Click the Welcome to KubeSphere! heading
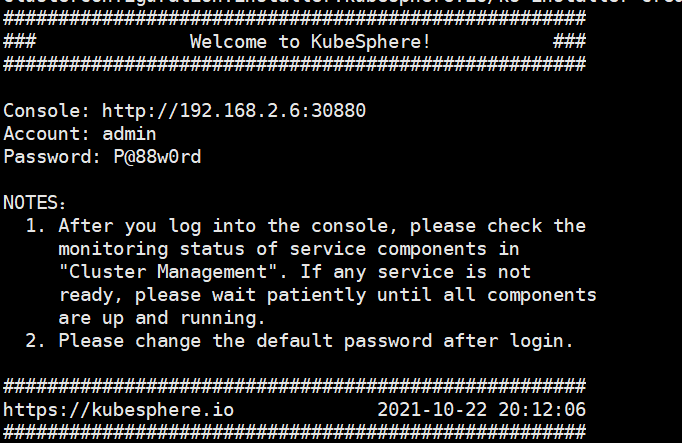 (x=310, y=42)
